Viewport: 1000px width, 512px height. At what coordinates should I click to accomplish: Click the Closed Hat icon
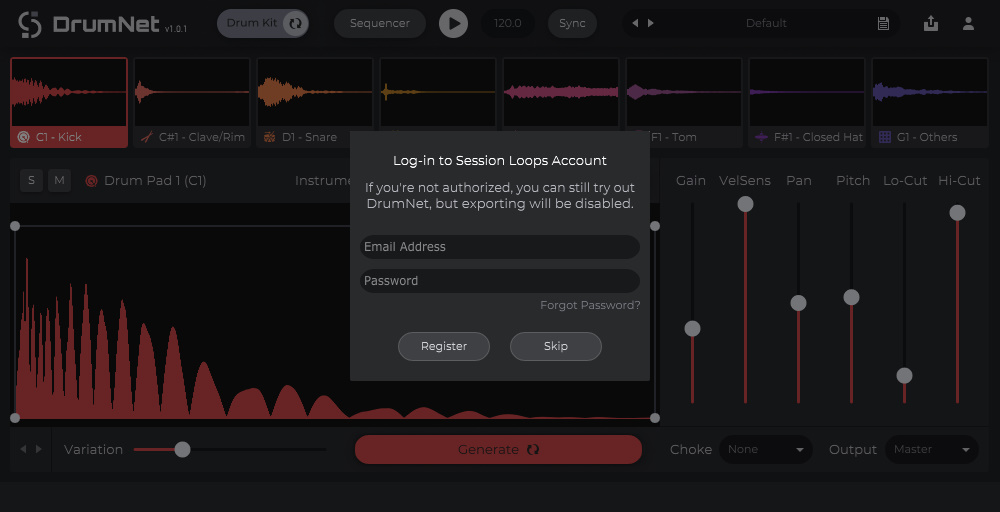click(761, 137)
